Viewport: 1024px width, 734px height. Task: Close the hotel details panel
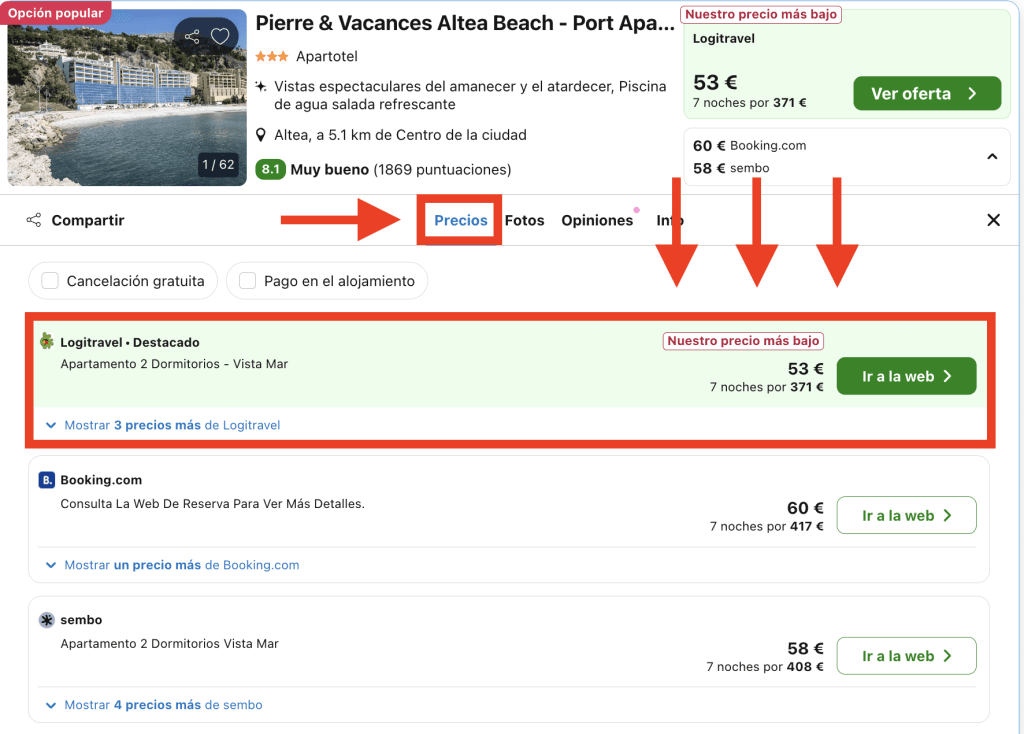(993, 220)
